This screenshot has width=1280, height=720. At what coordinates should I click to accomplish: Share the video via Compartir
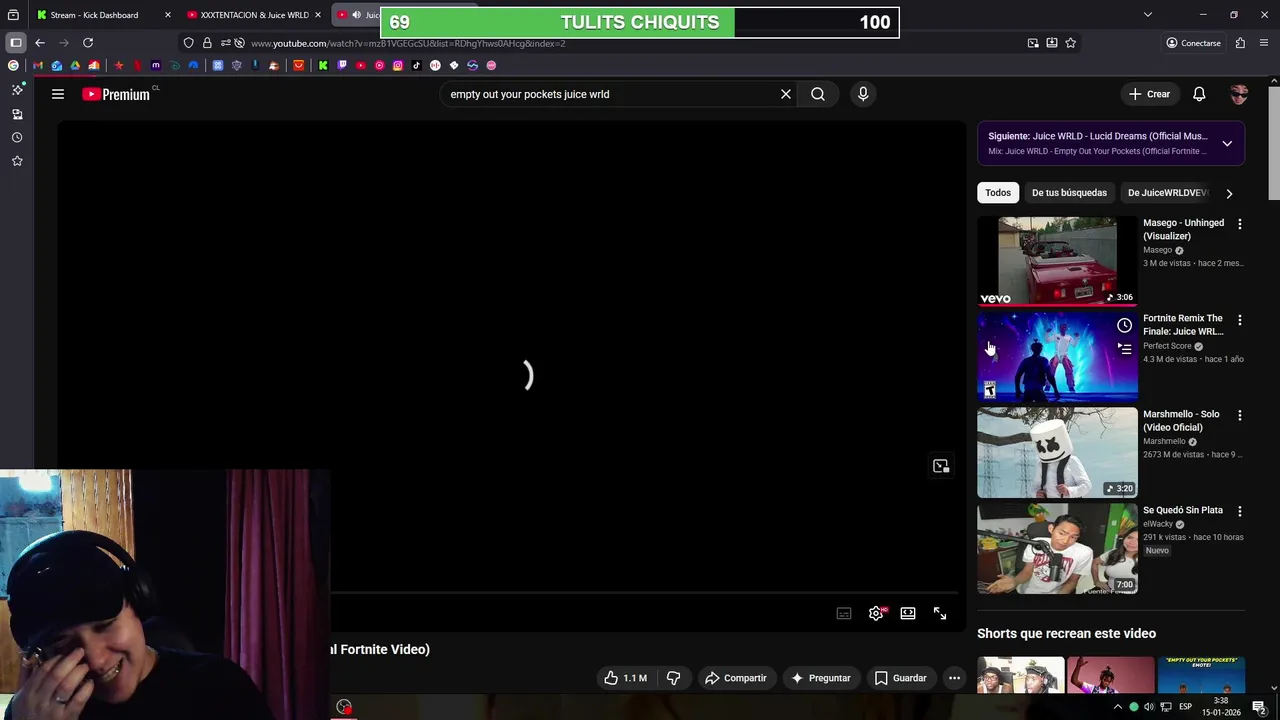point(735,678)
